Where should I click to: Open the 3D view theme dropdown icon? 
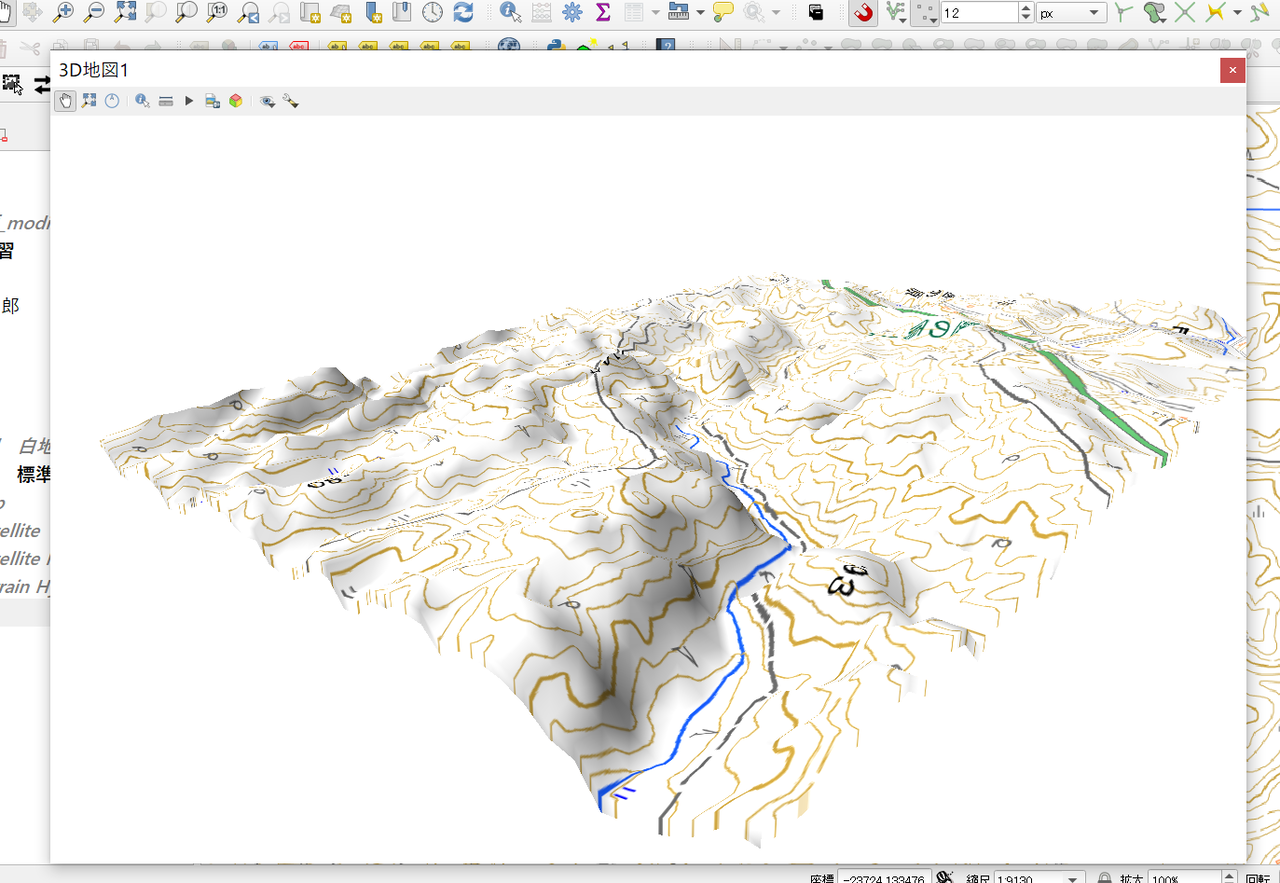point(267,101)
